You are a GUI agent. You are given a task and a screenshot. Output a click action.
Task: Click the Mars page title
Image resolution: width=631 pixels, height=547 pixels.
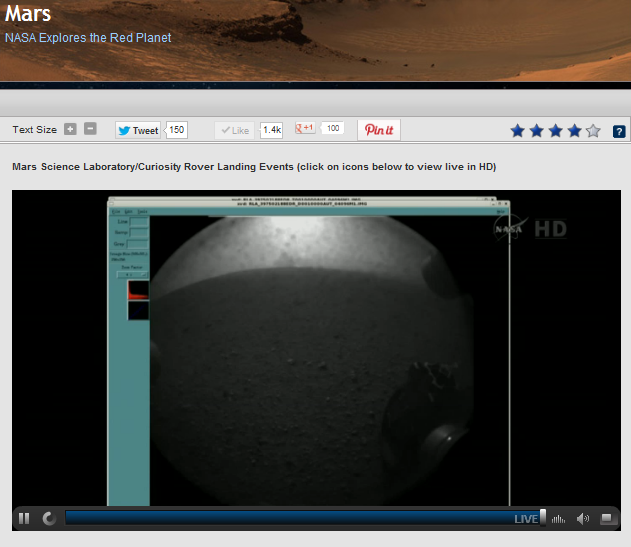click(28, 15)
